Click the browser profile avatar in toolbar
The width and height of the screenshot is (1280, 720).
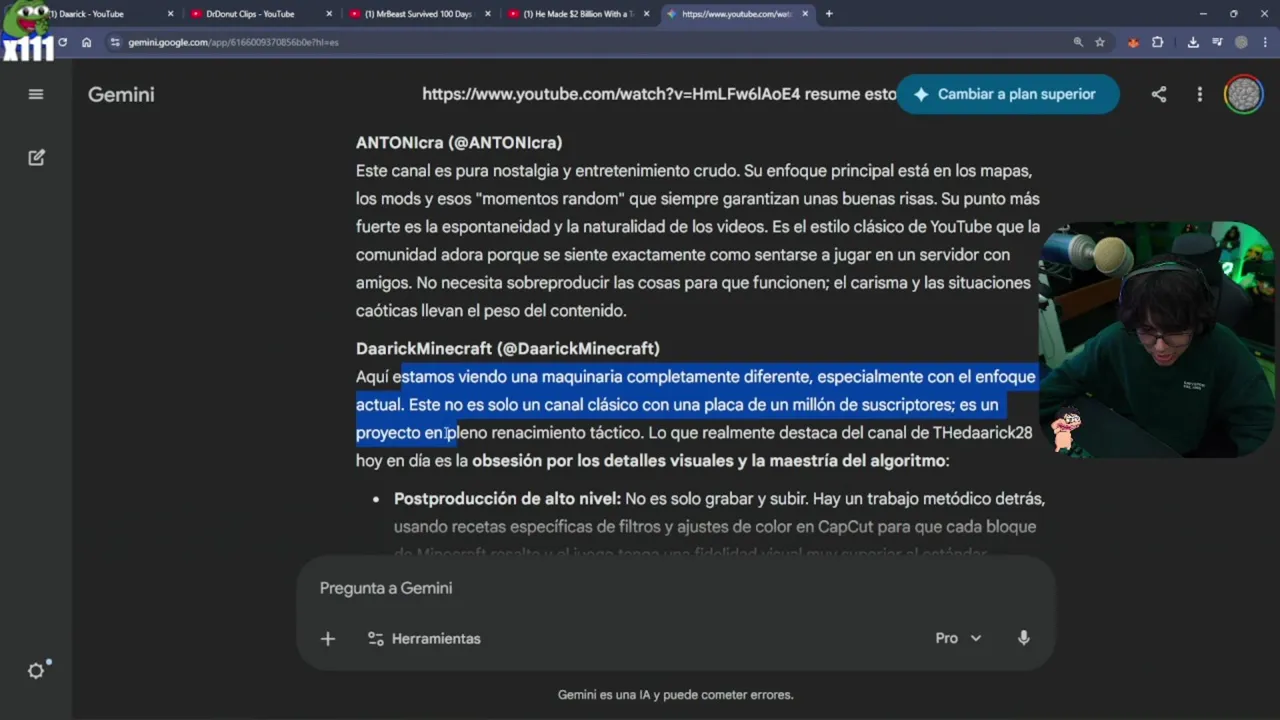tap(1241, 42)
